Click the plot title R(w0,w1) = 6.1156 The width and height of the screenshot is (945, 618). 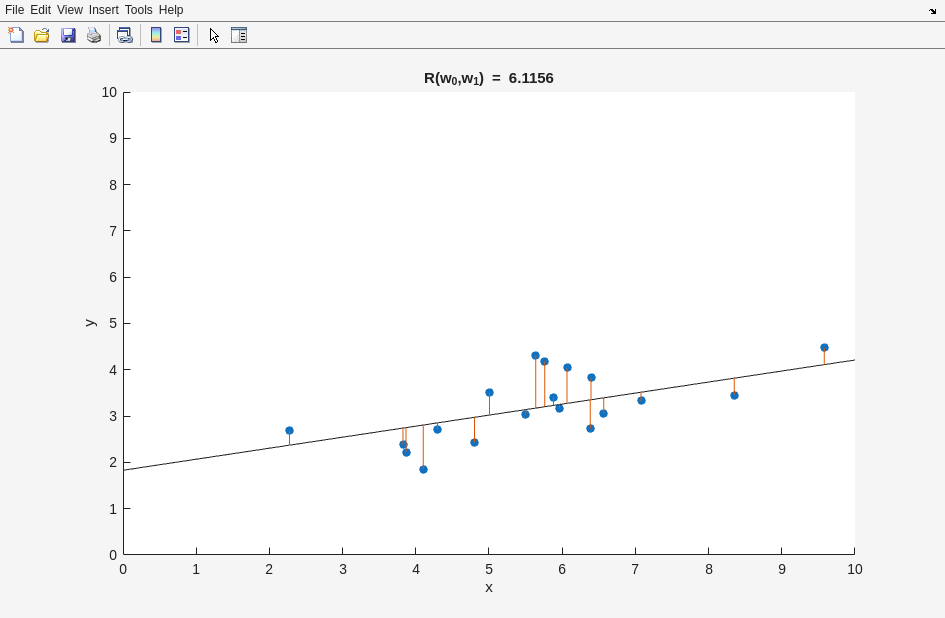[x=488, y=78]
